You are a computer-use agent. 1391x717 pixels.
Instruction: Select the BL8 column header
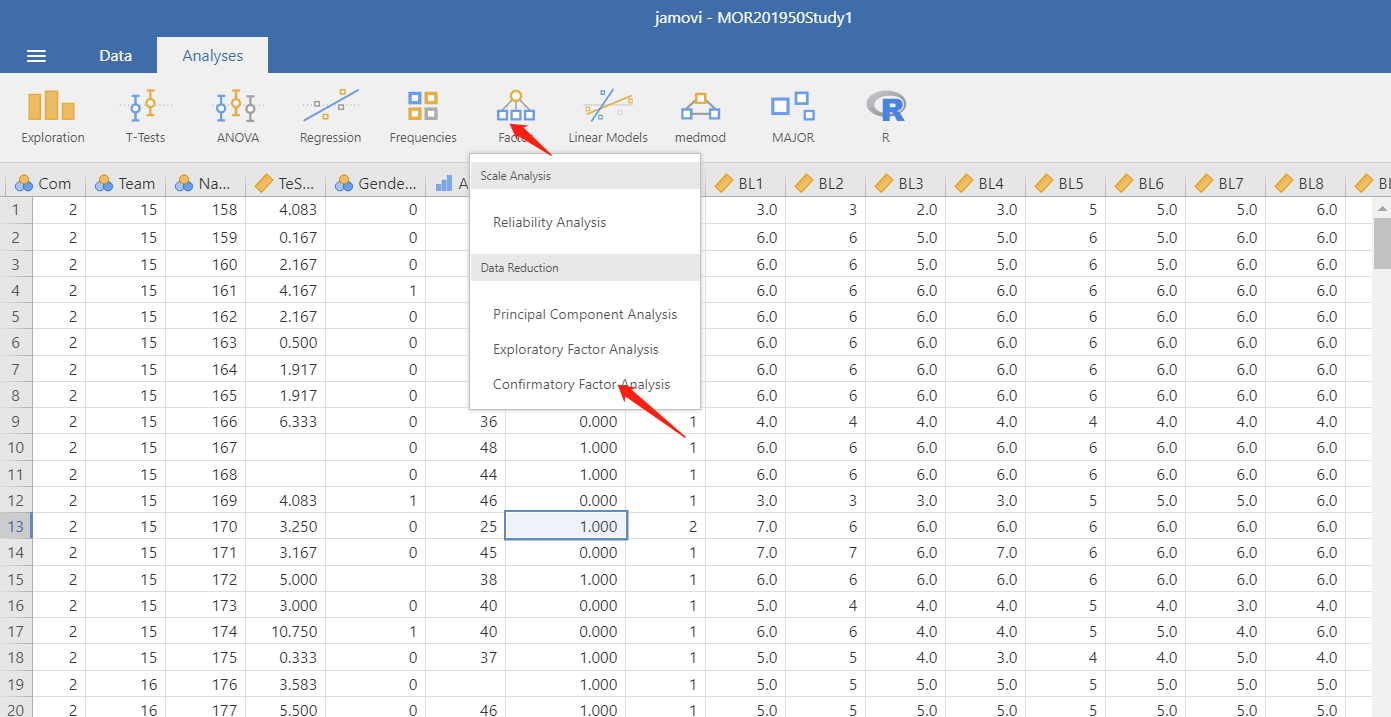tap(1306, 183)
